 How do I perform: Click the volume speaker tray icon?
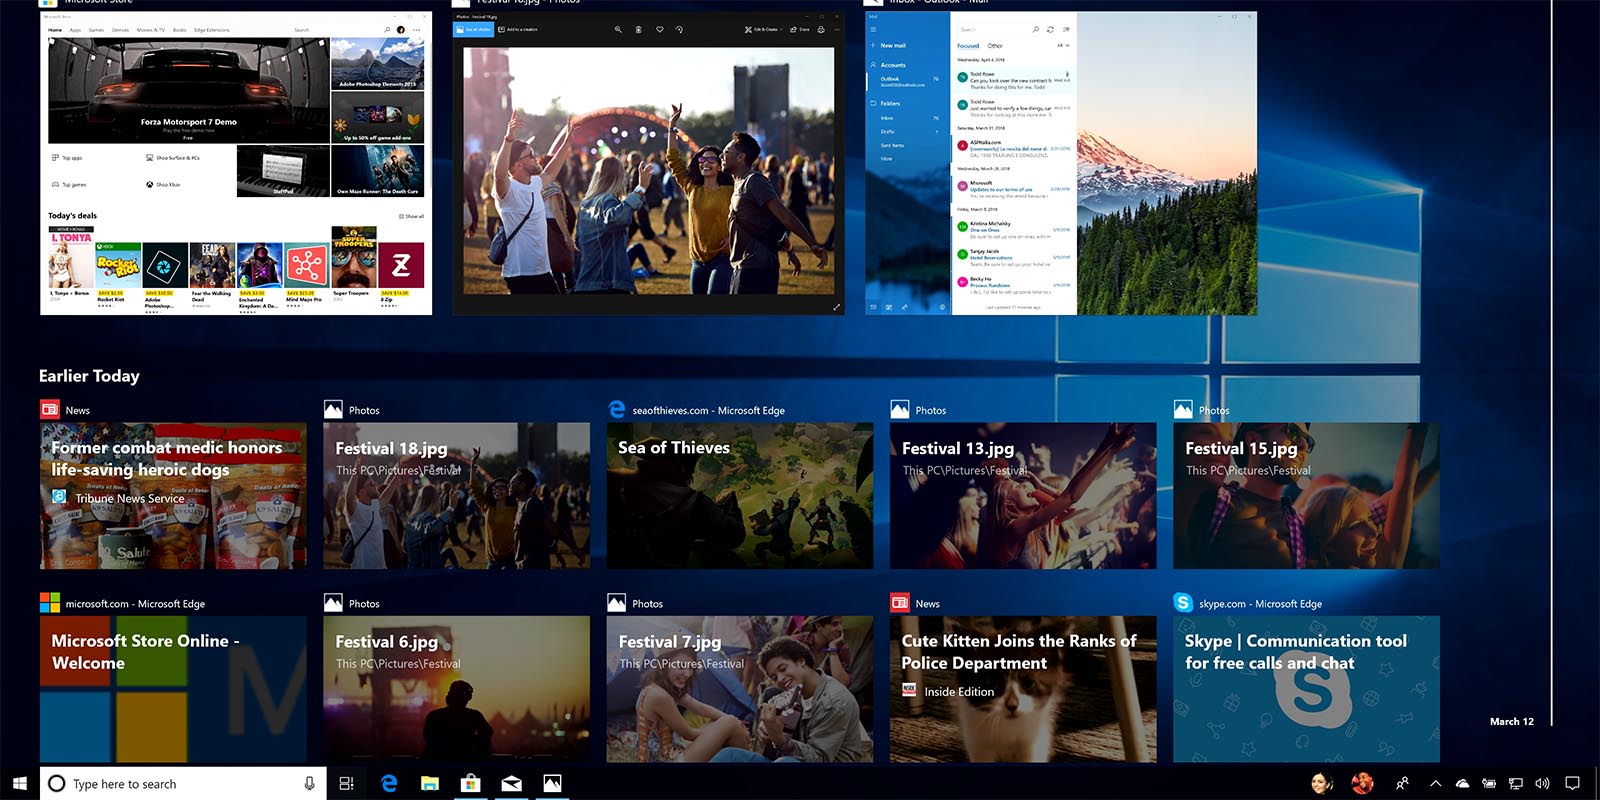1542,783
